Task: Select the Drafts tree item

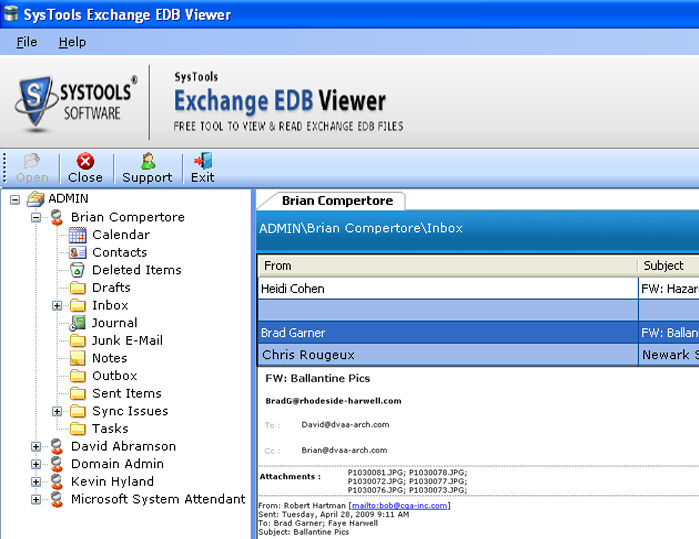Action: [111, 288]
